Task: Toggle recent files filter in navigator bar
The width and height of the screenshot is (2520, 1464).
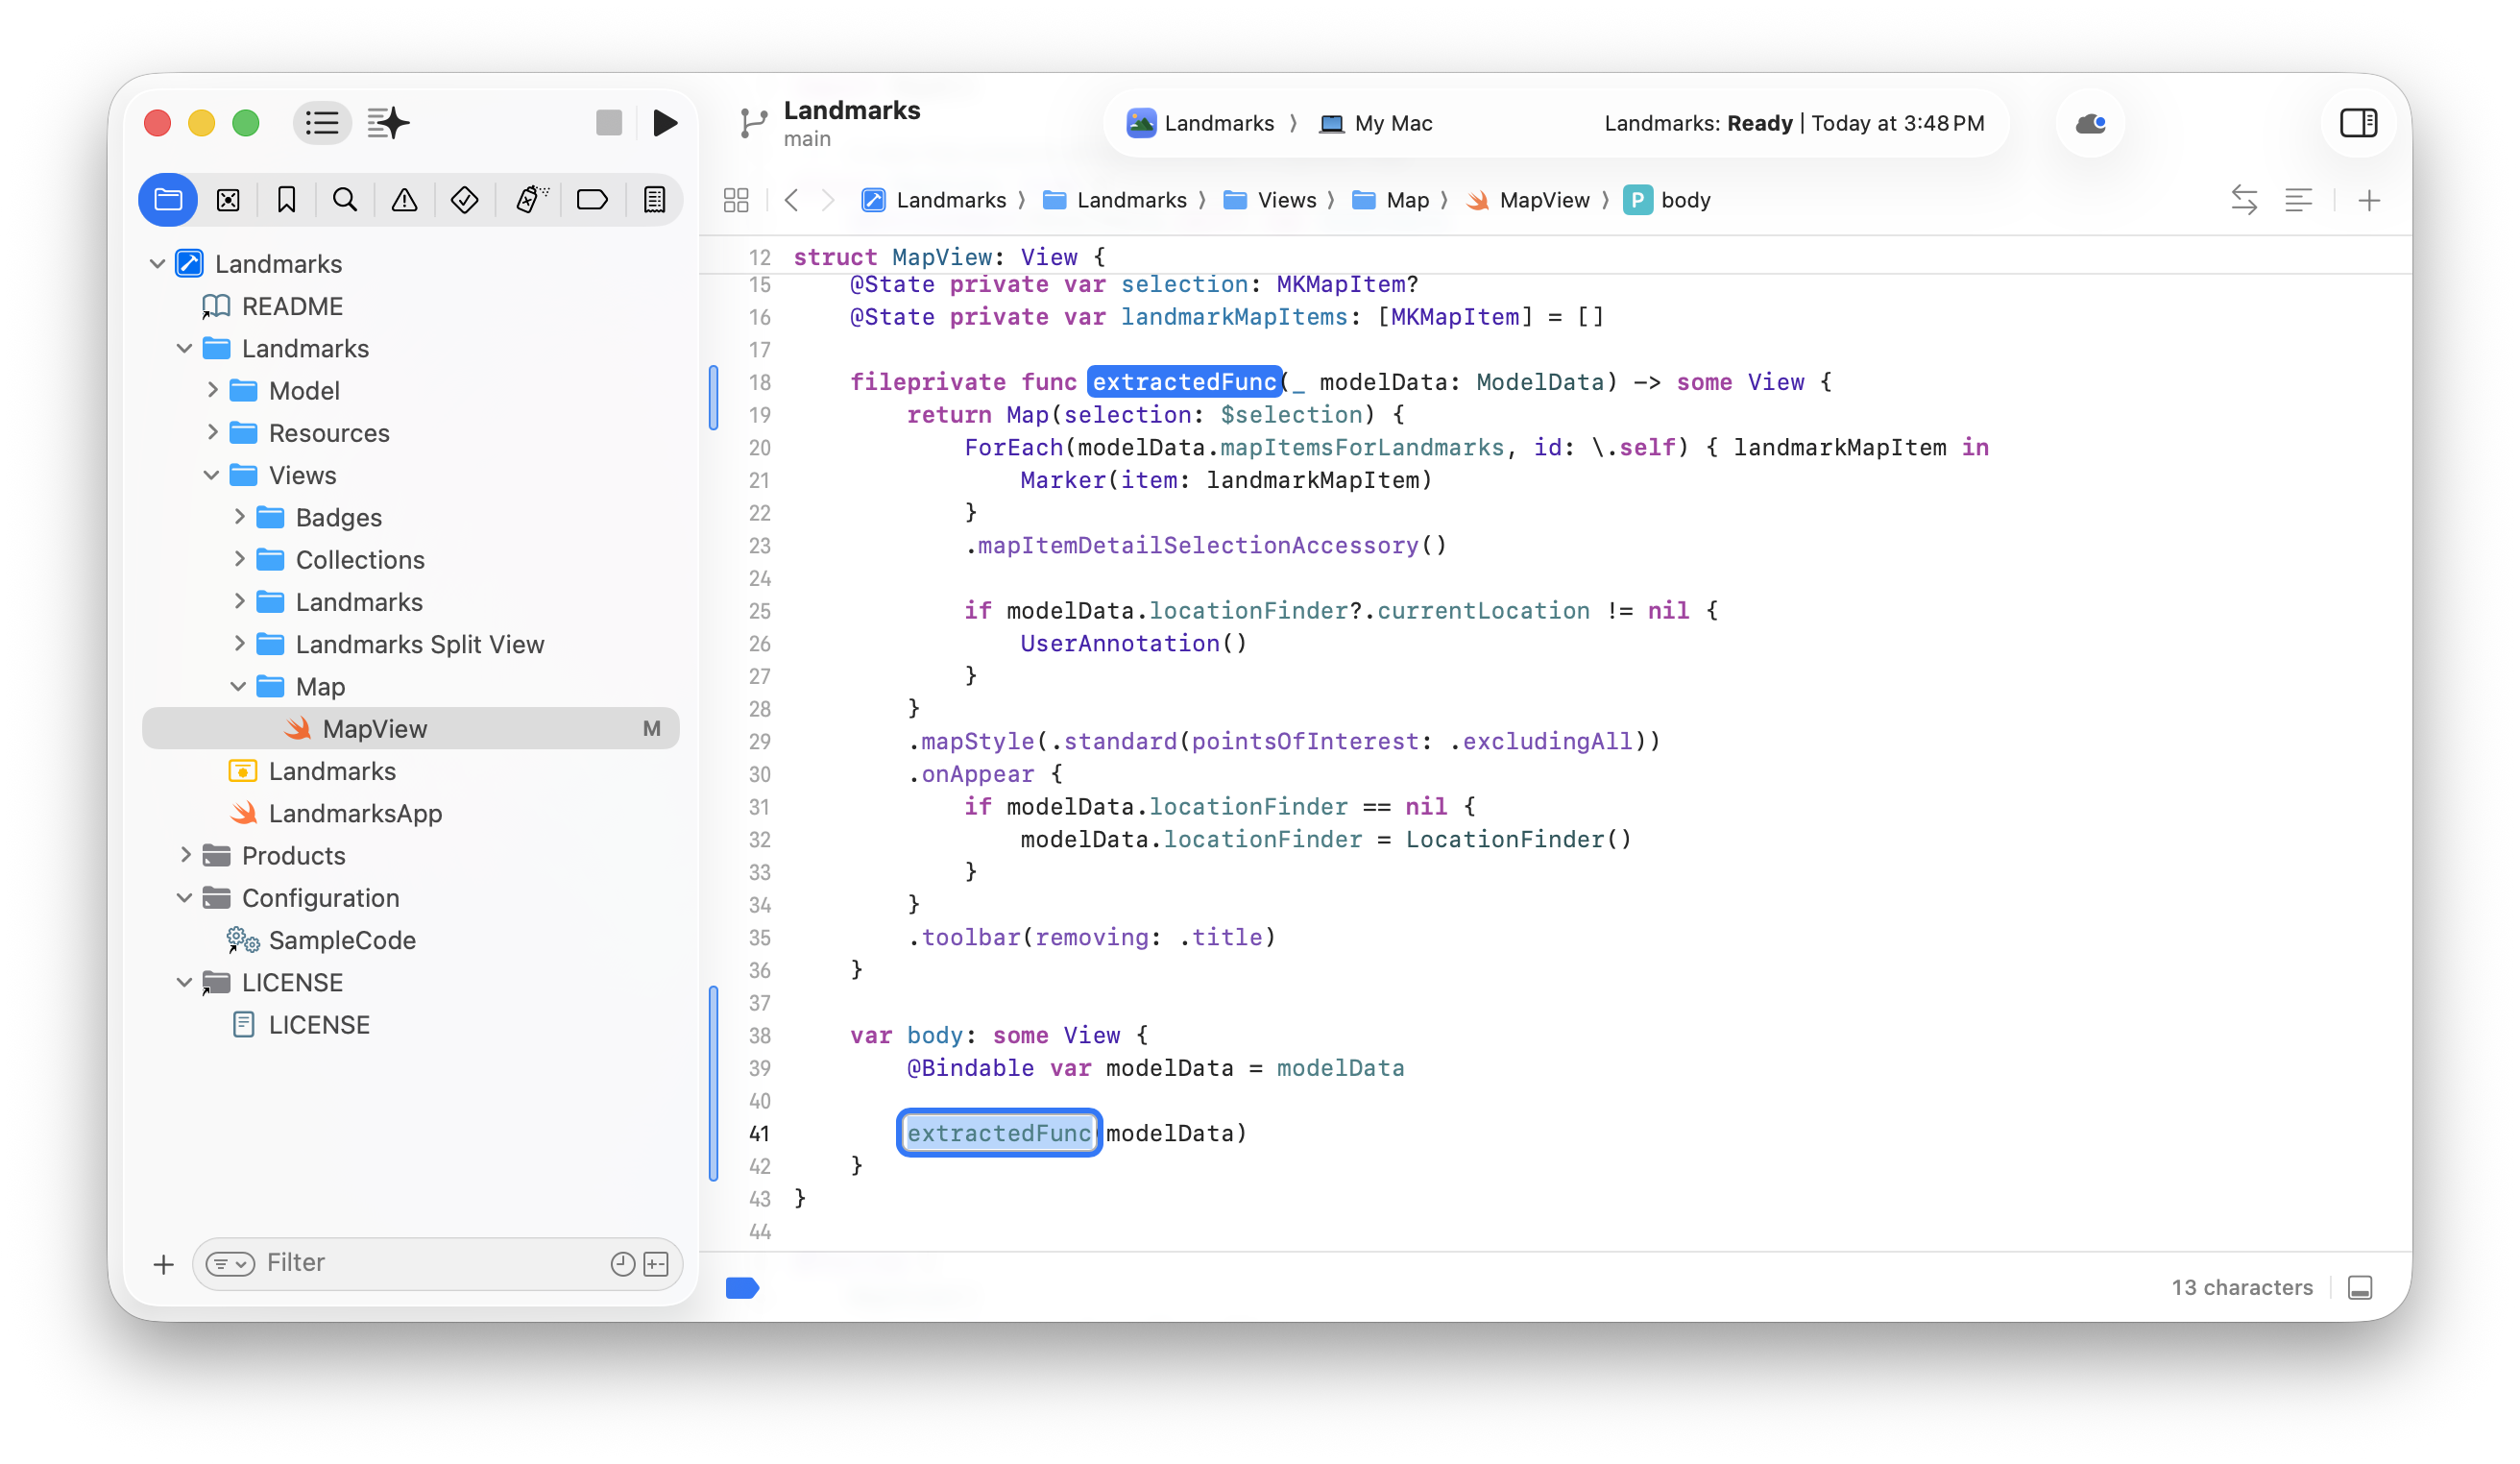Action: pos(622,1263)
